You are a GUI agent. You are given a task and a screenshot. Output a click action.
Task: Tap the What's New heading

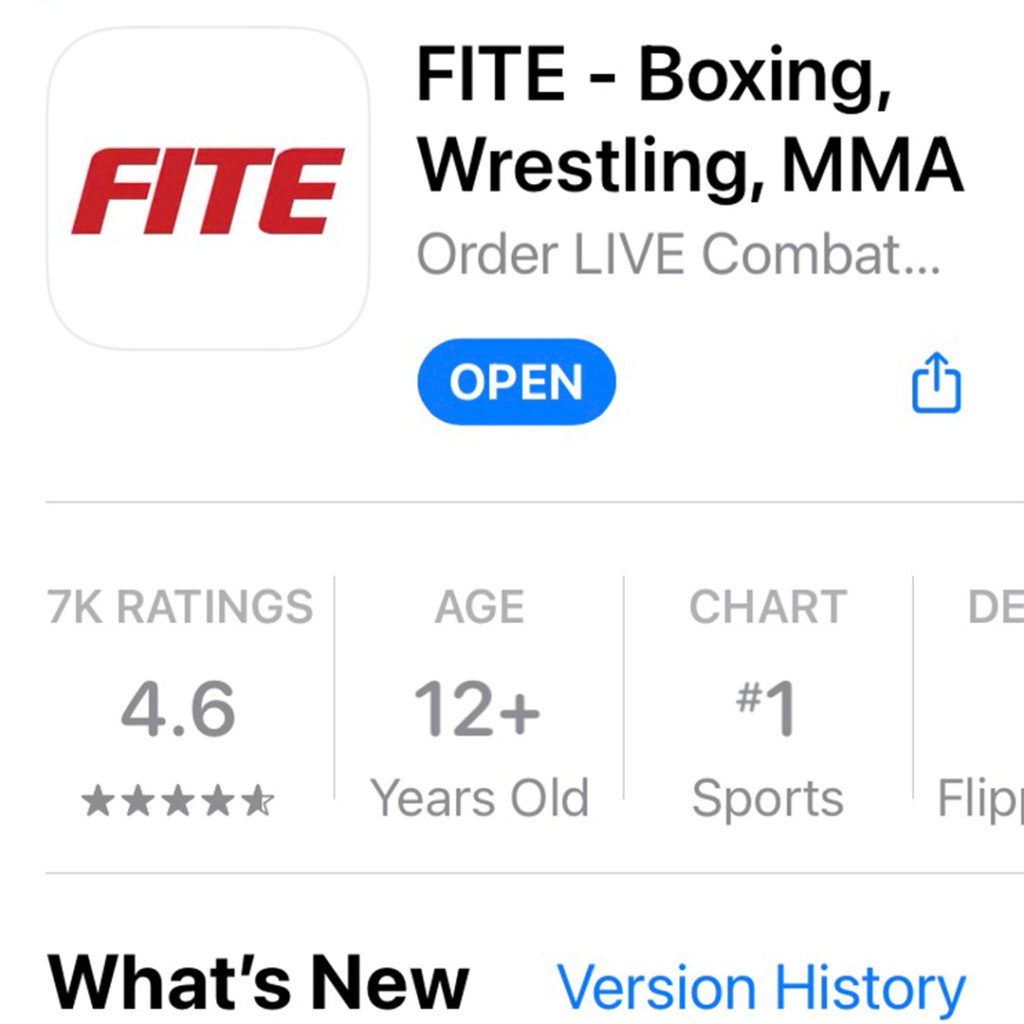[x=258, y=982]
